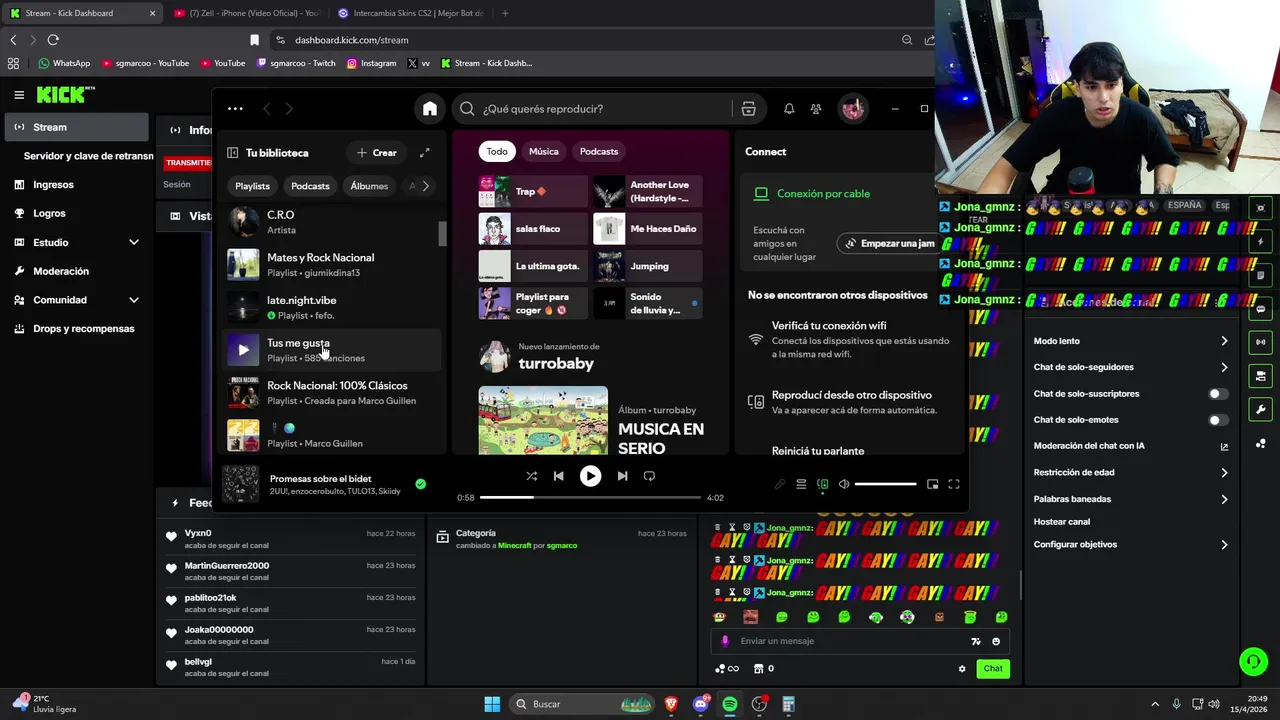Open the Kick chat bubble sidebar icon

pos(1260,309)
